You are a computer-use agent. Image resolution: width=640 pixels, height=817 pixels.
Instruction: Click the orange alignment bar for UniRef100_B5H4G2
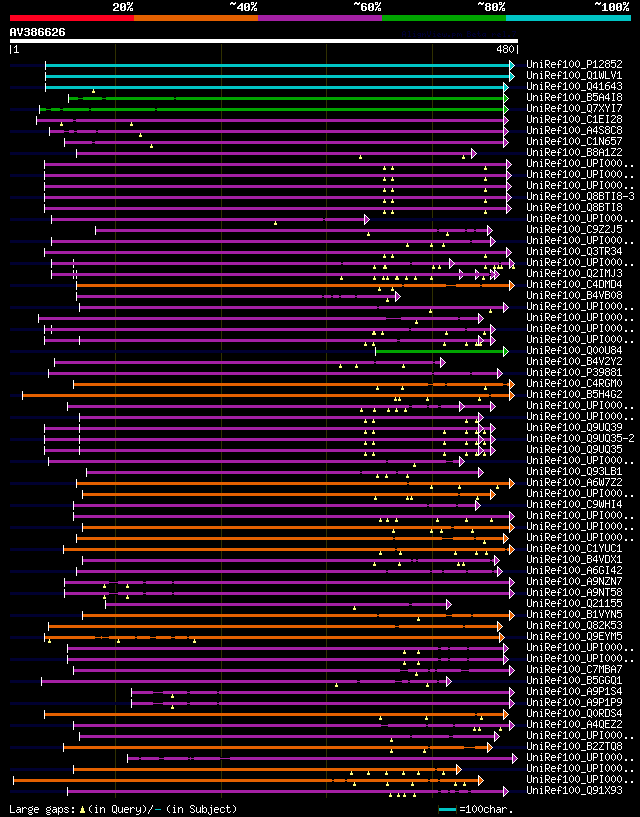(268, 395)
